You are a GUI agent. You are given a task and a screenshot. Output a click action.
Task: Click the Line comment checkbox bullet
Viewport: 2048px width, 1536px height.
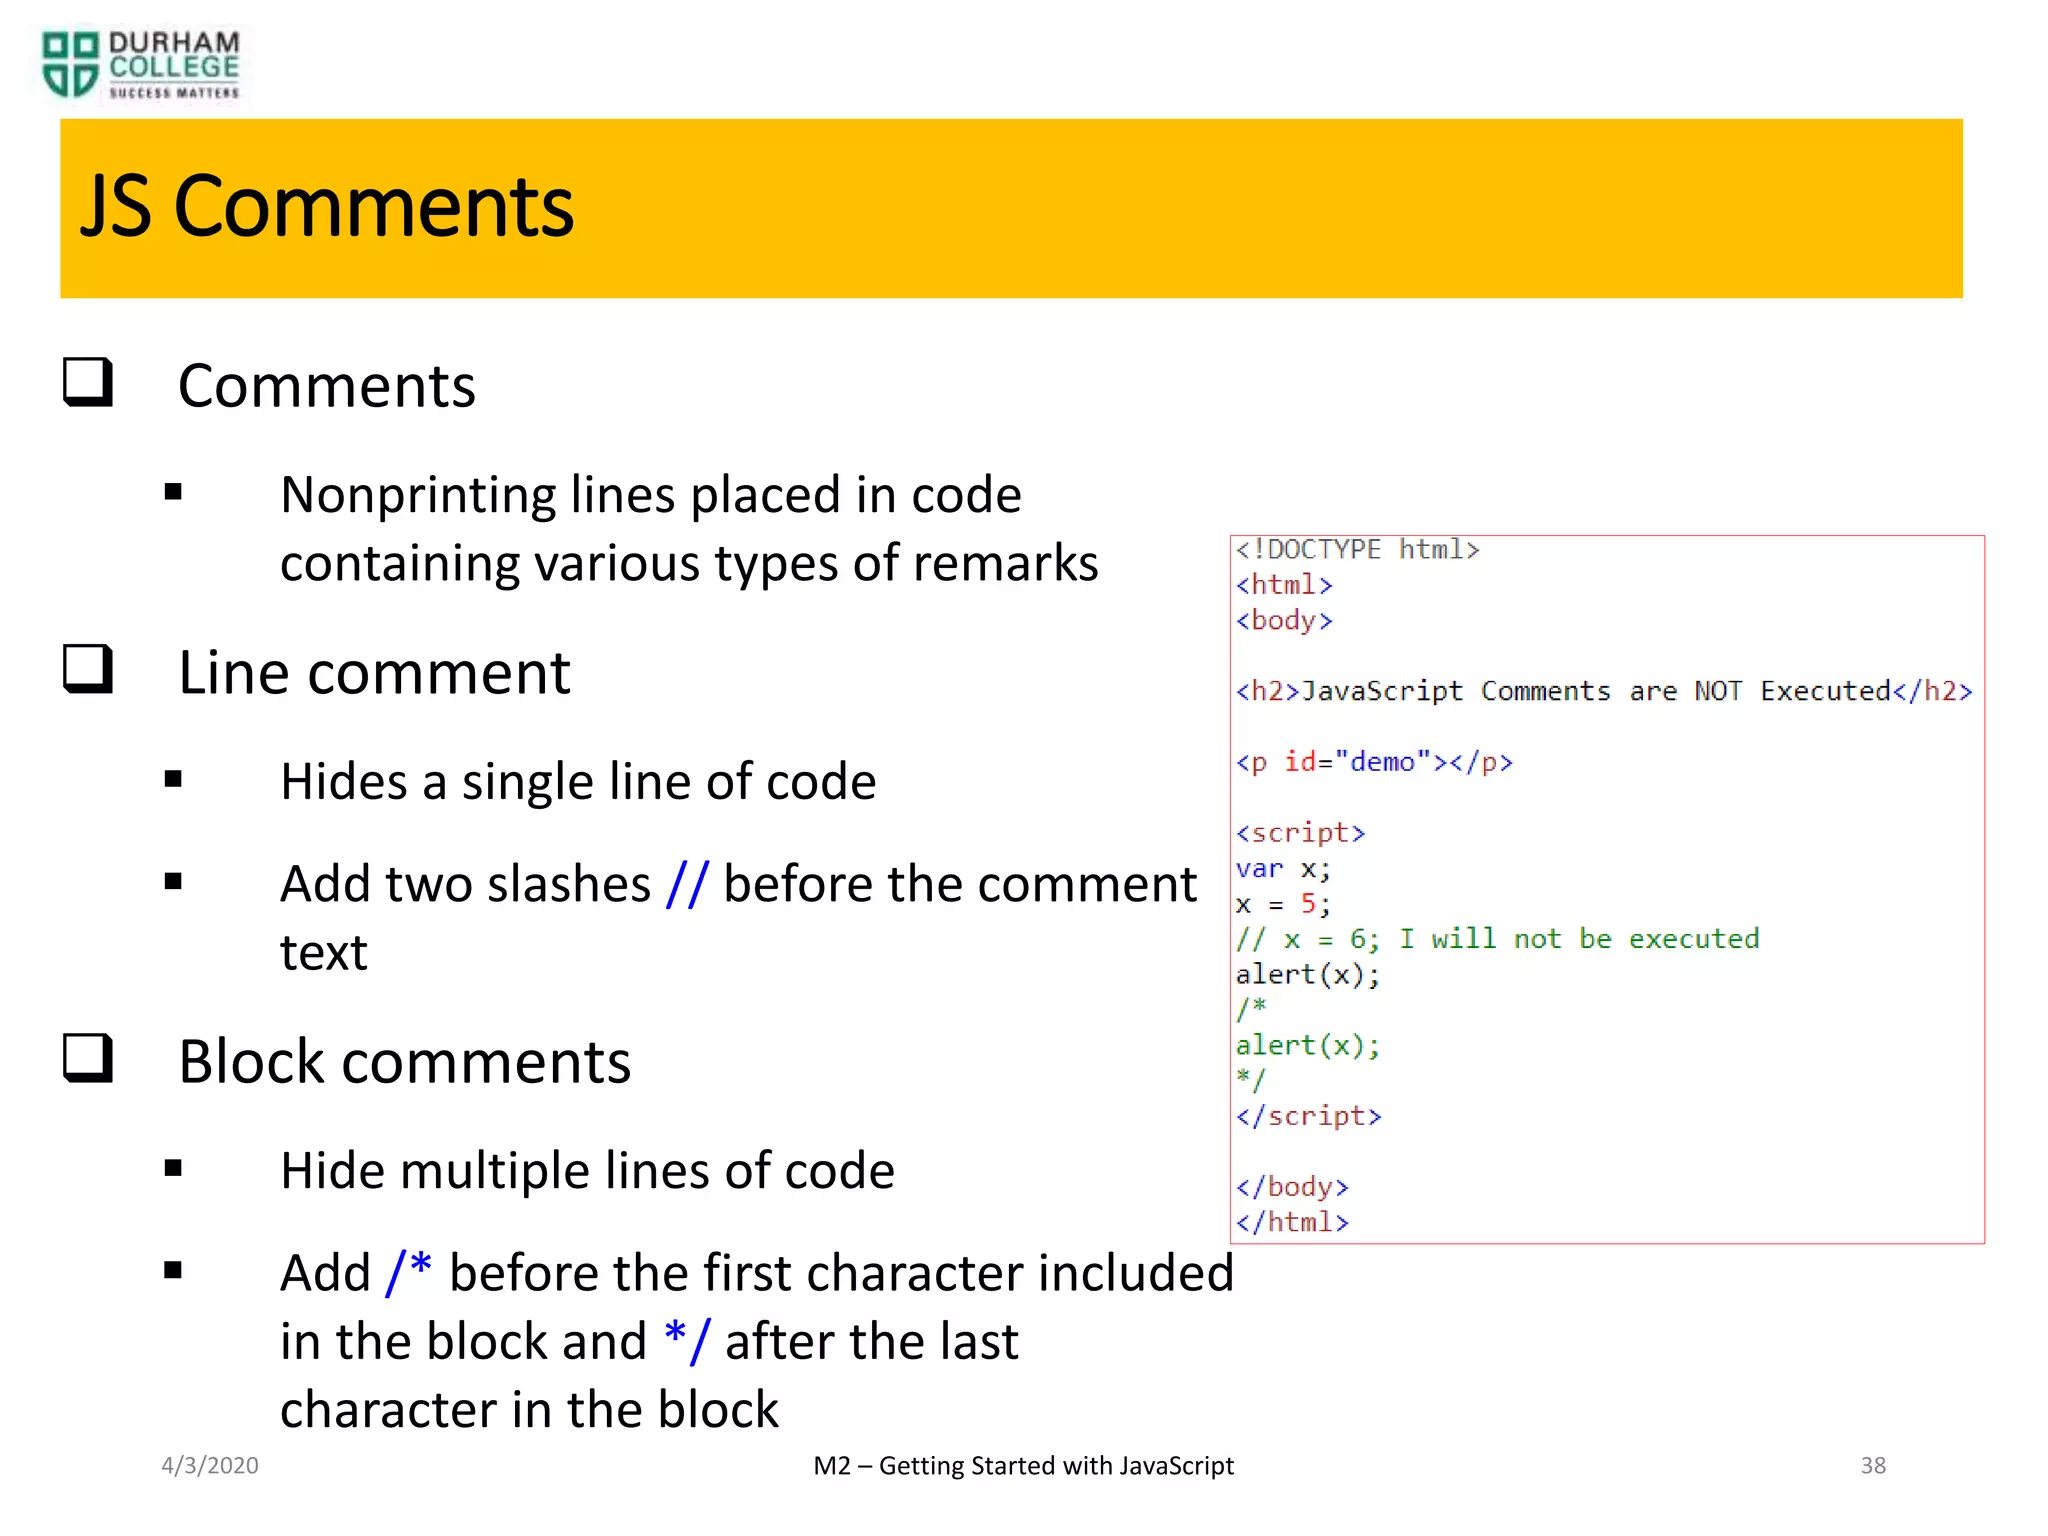pos(88,669)
